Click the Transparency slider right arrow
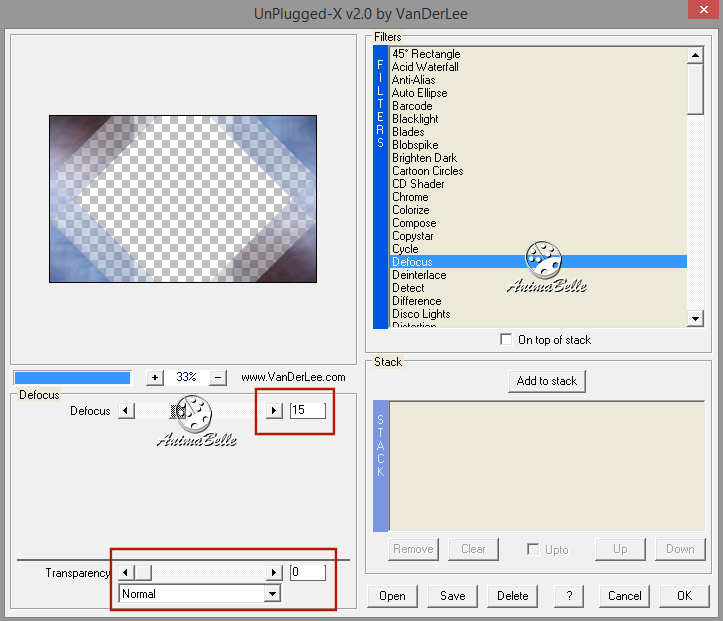 pyautogui.click(x=274, y=573)
